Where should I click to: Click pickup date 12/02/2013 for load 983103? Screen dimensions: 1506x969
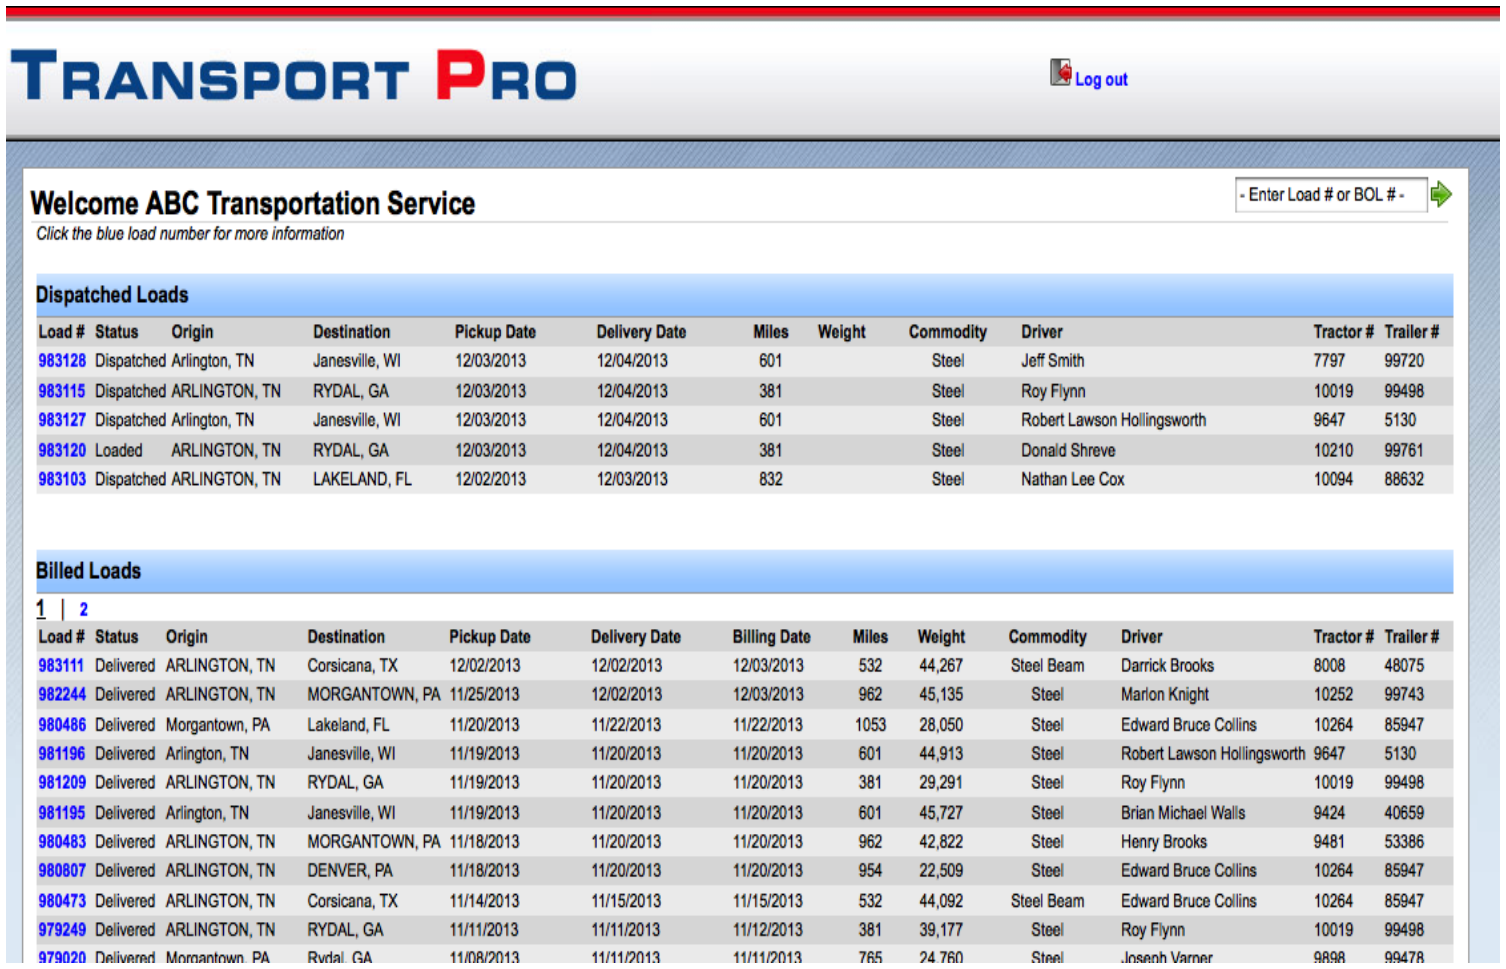pyautogui.click(x=490, y=479)
